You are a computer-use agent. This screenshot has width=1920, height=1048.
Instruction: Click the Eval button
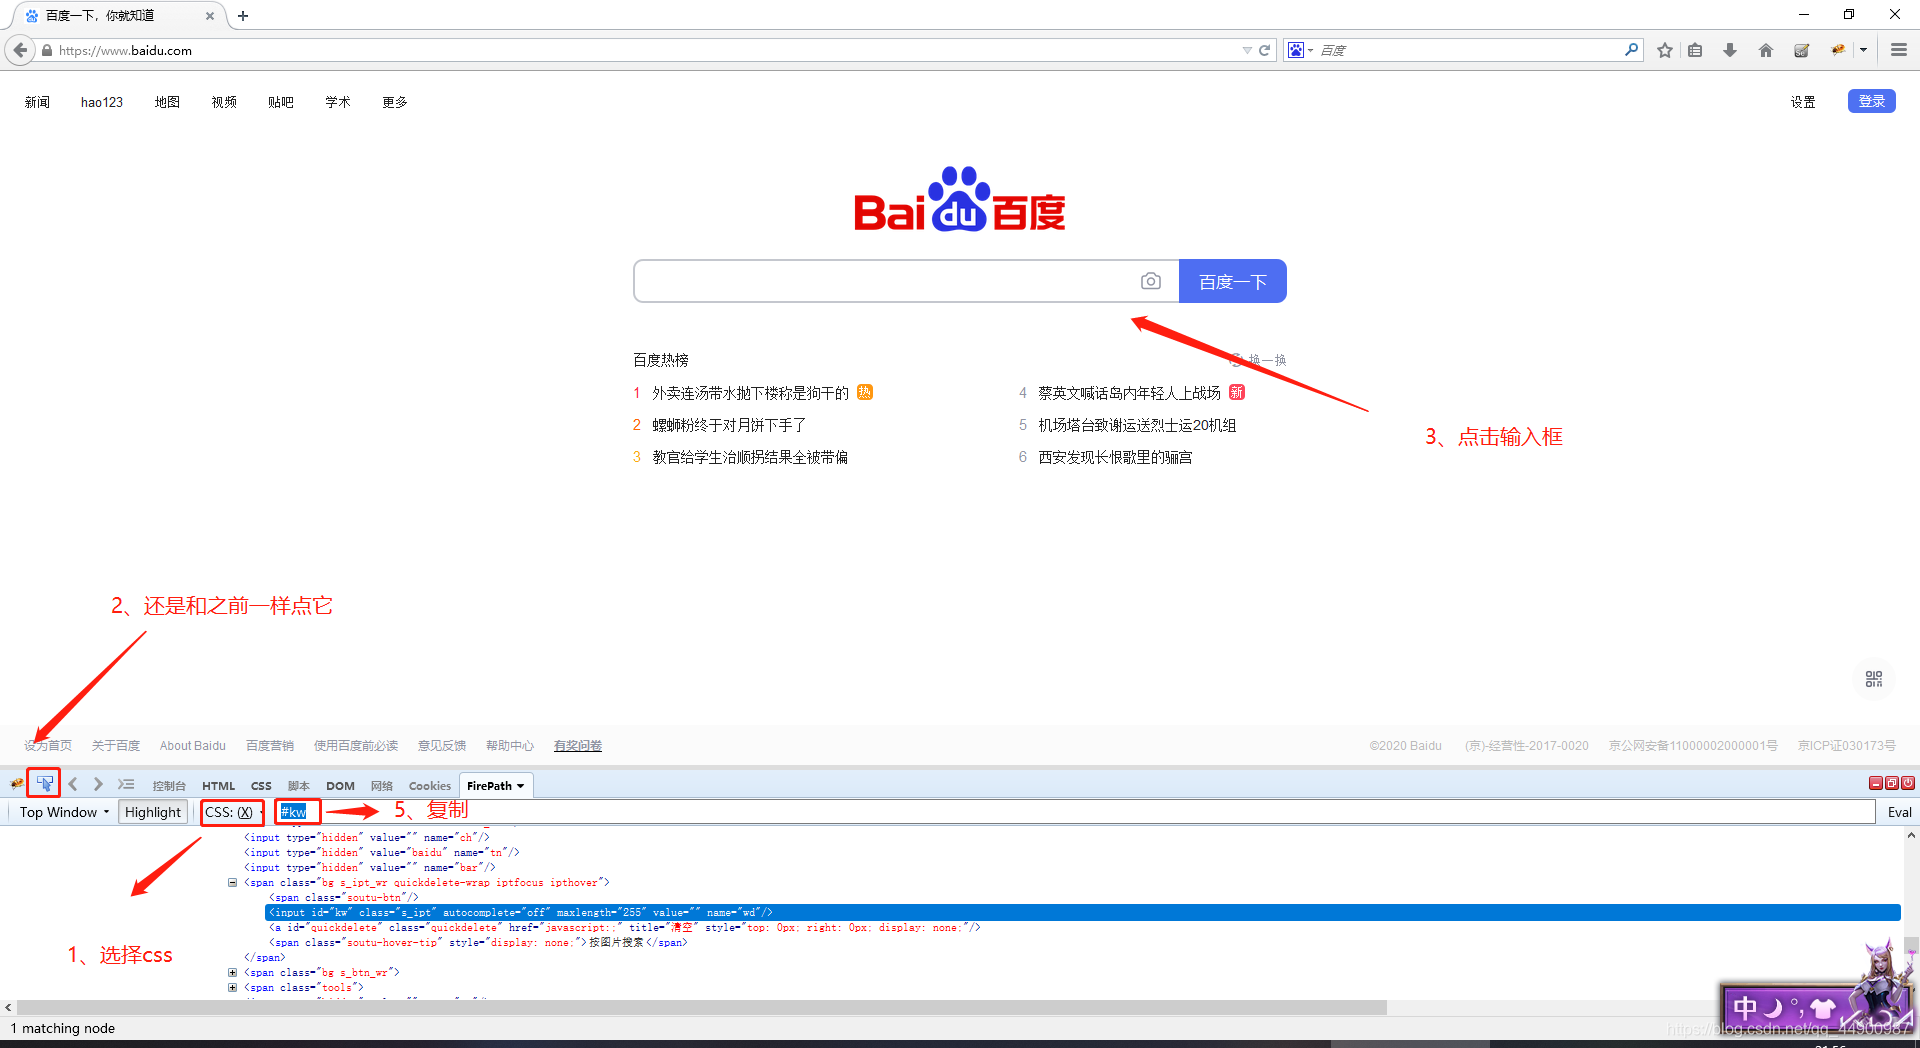(1900, 812)
